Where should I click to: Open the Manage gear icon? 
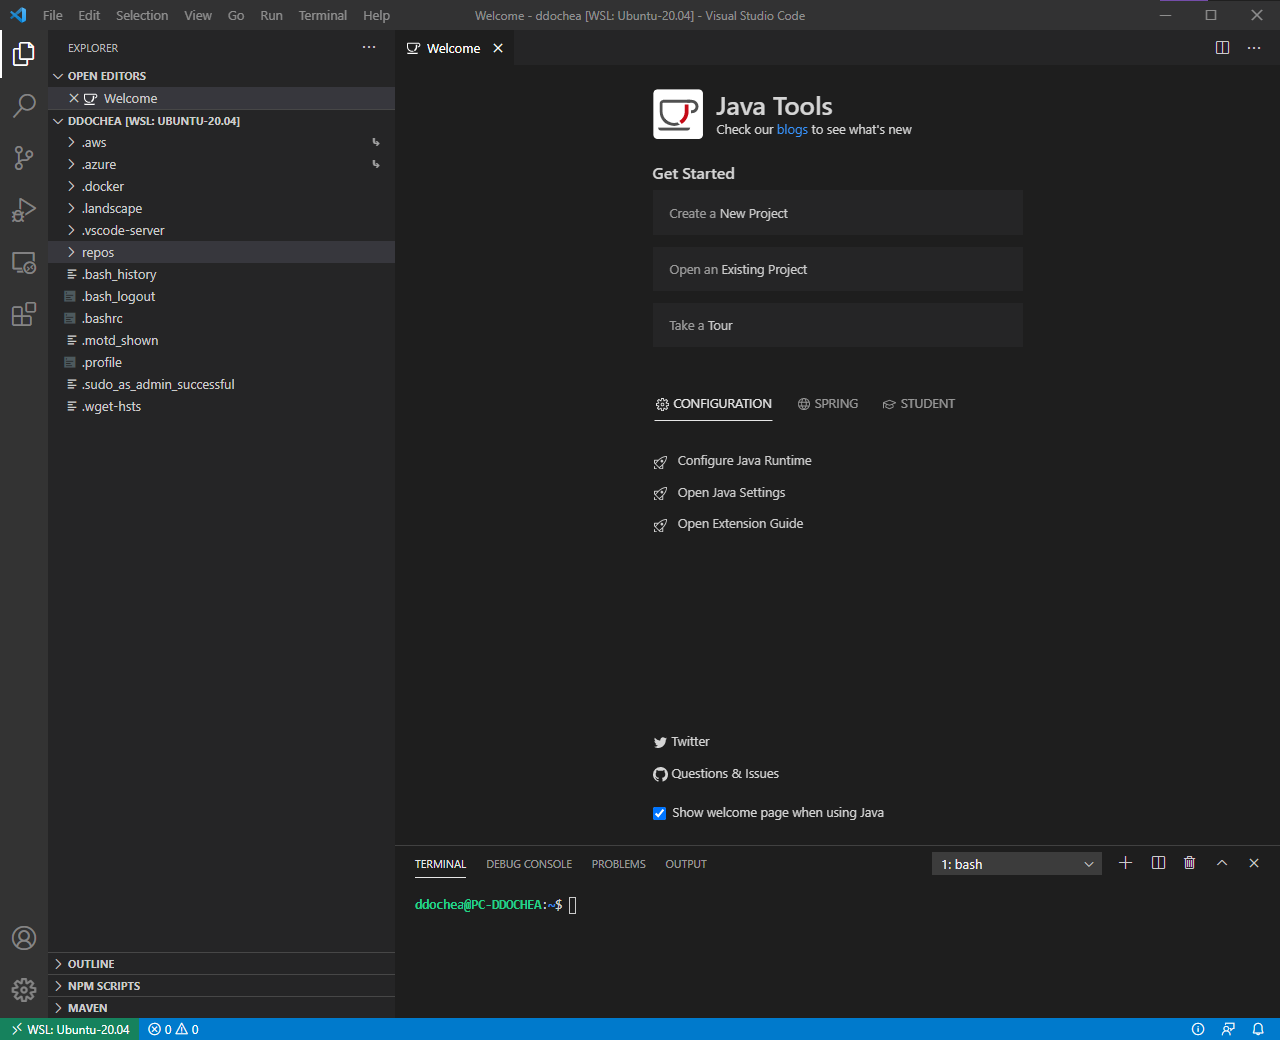24,990
